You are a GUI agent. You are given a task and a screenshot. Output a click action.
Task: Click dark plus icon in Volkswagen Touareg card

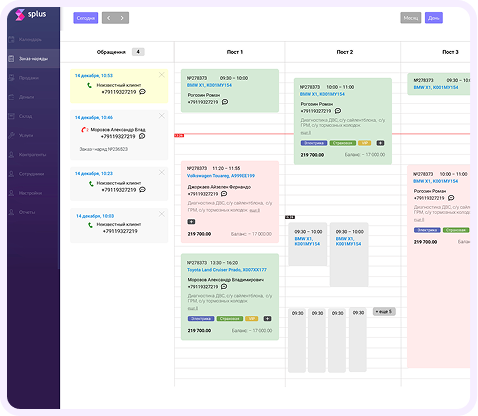pyautogui.click(x=191, y=222)
